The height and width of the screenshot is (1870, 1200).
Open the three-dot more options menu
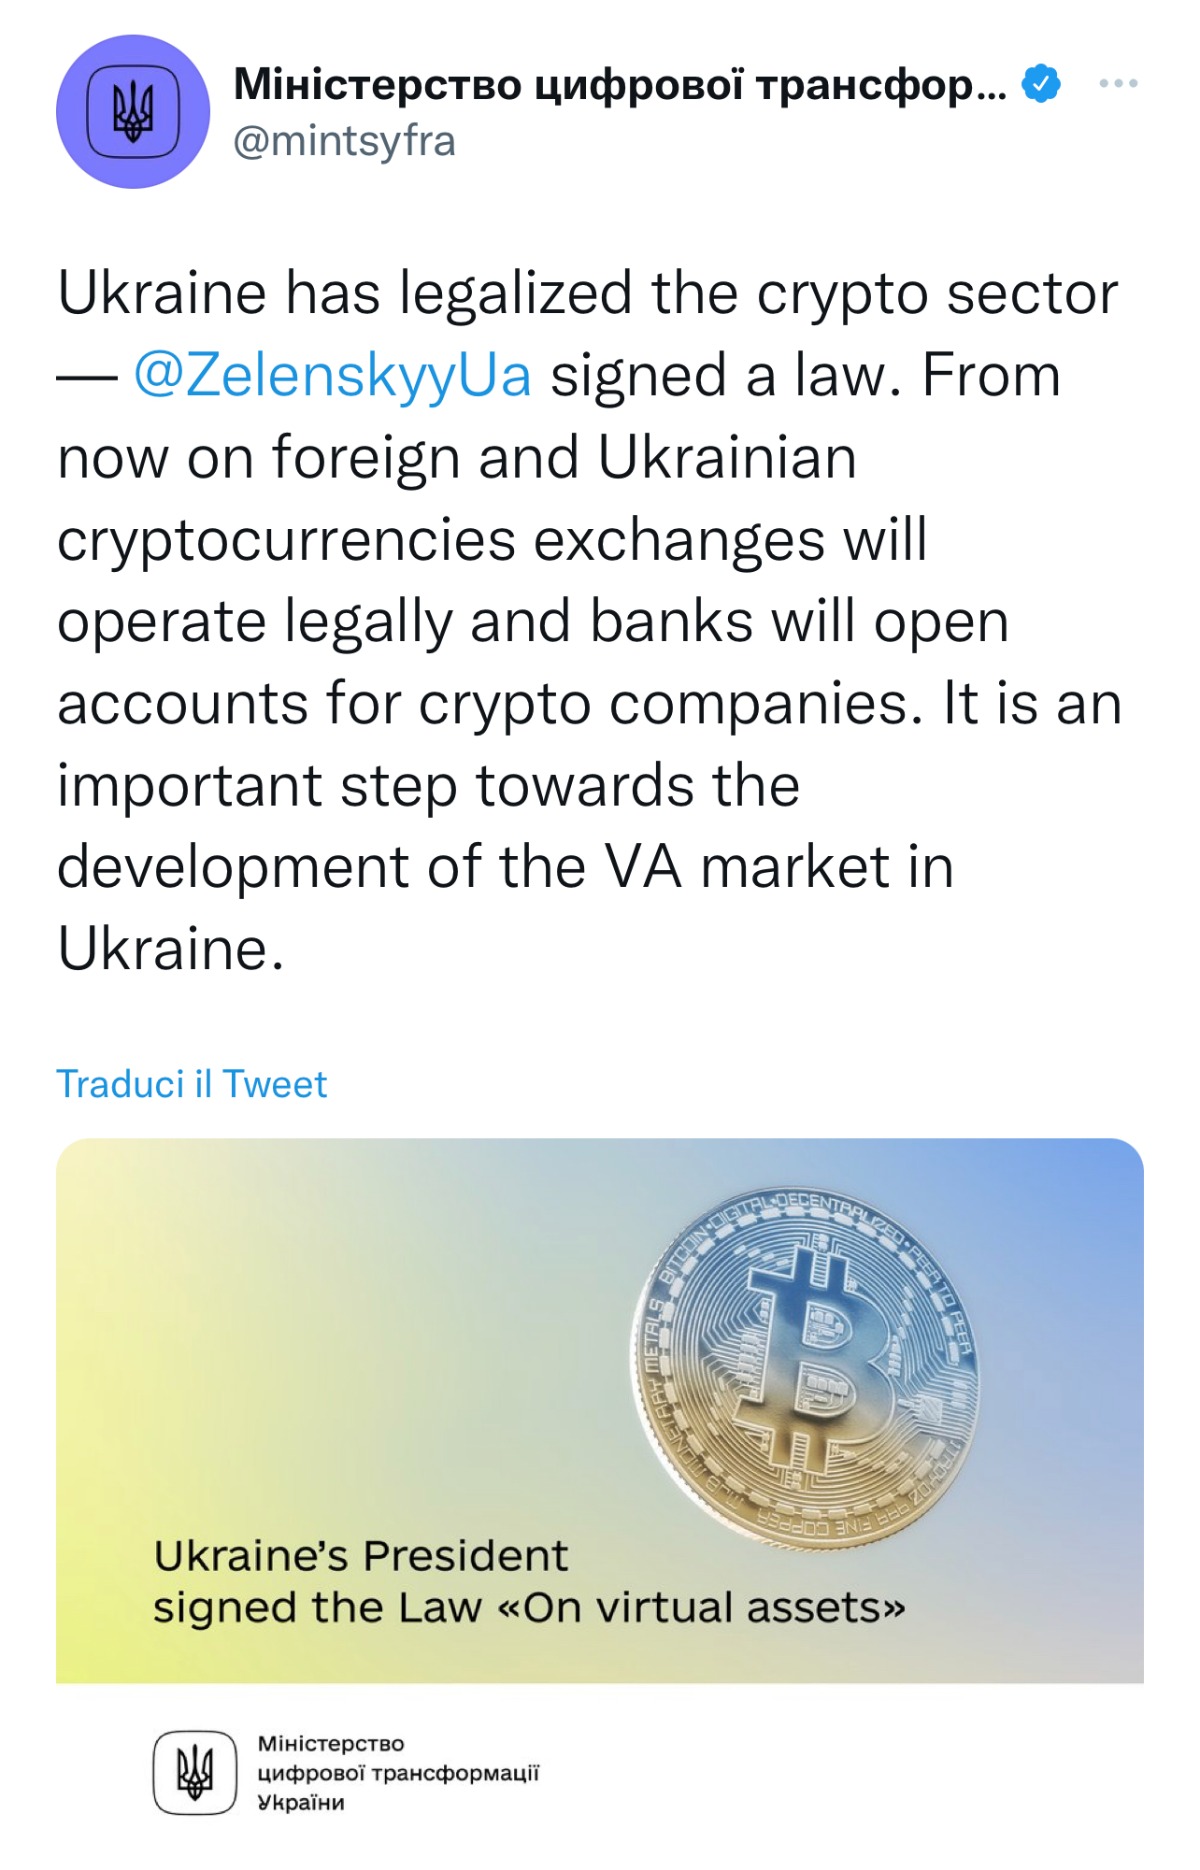[1118, 83]
